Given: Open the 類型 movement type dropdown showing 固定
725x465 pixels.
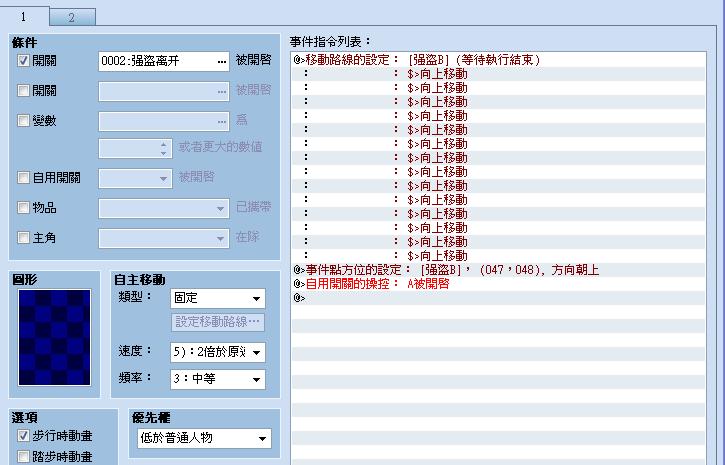Looking at the screenshot, I should [x=218, y=298].
